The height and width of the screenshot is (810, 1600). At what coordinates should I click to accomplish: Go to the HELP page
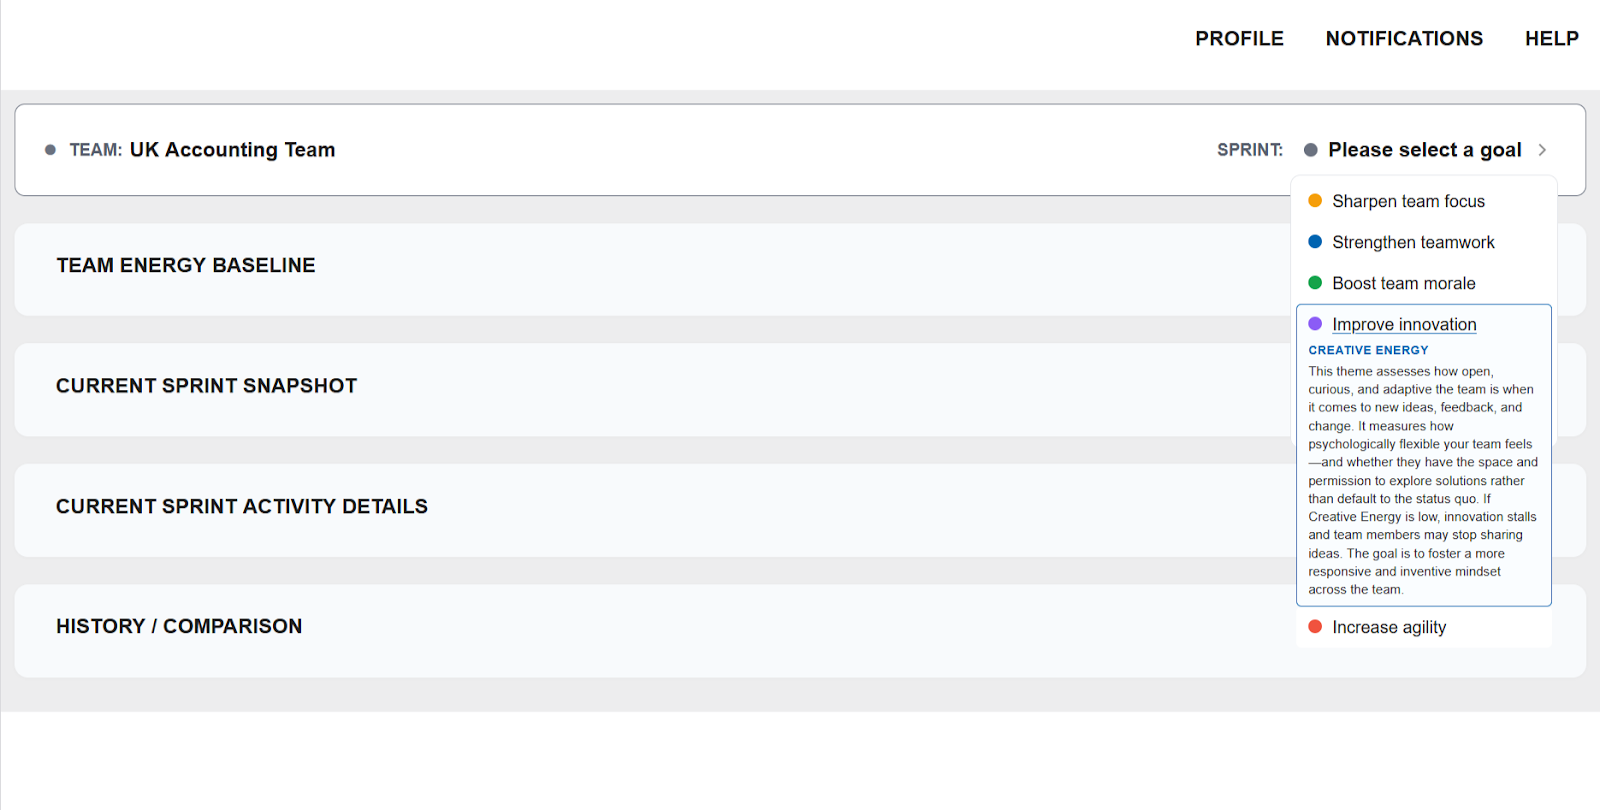coord(1551,38)
